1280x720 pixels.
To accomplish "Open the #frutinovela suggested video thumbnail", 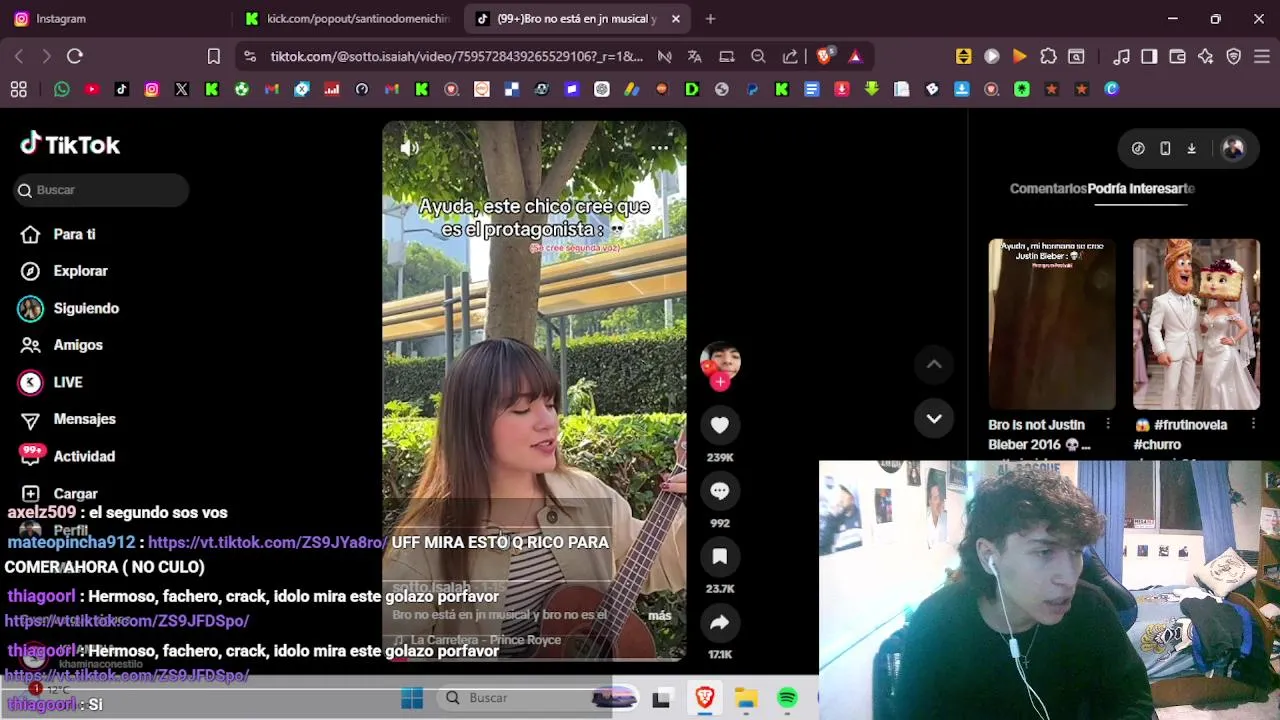I will (x=1196, y=324).
